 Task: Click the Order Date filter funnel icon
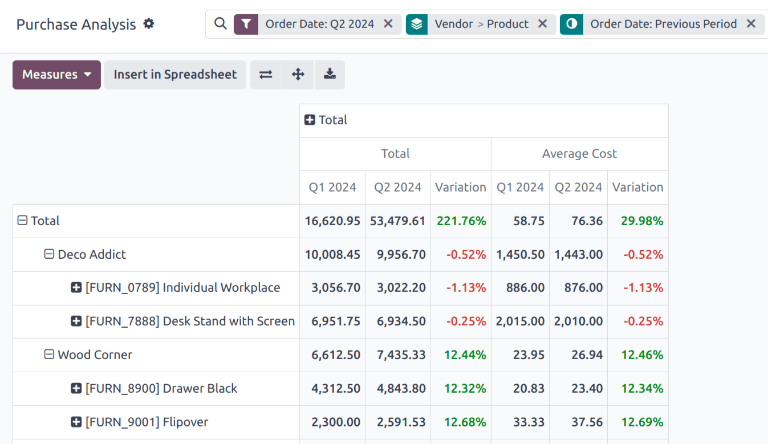click(245, 24)
